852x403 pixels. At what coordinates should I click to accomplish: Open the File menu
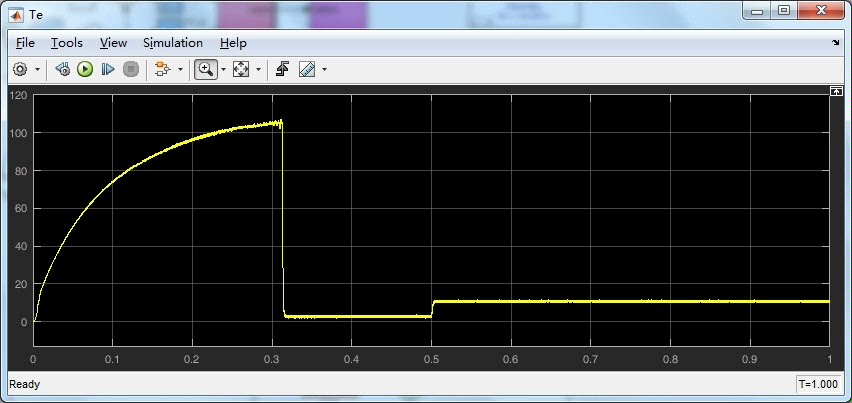pos(25,43)
